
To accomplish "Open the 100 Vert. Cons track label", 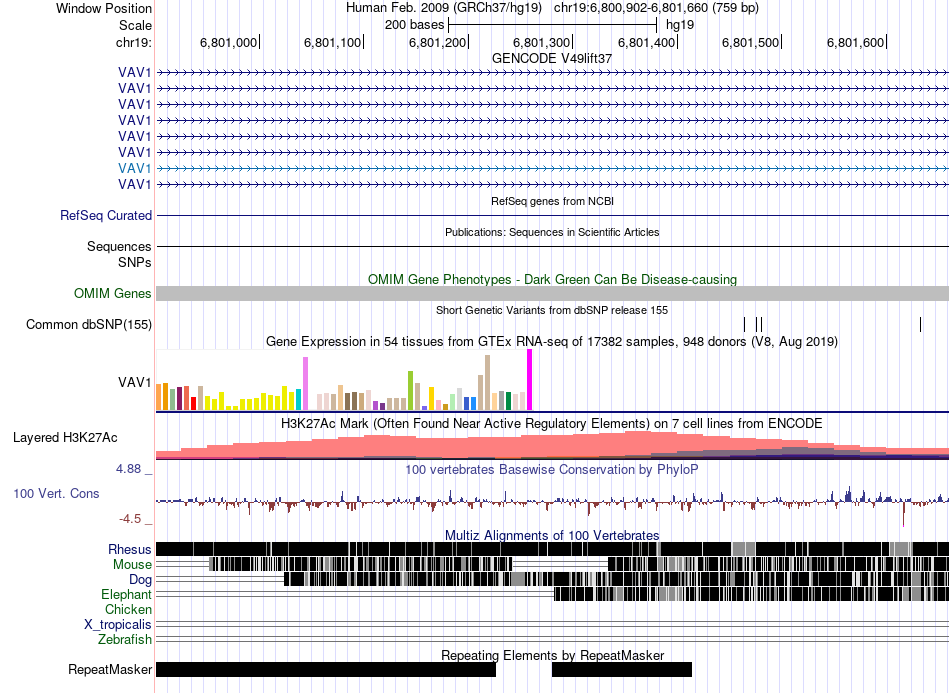I will coord(56,494).
